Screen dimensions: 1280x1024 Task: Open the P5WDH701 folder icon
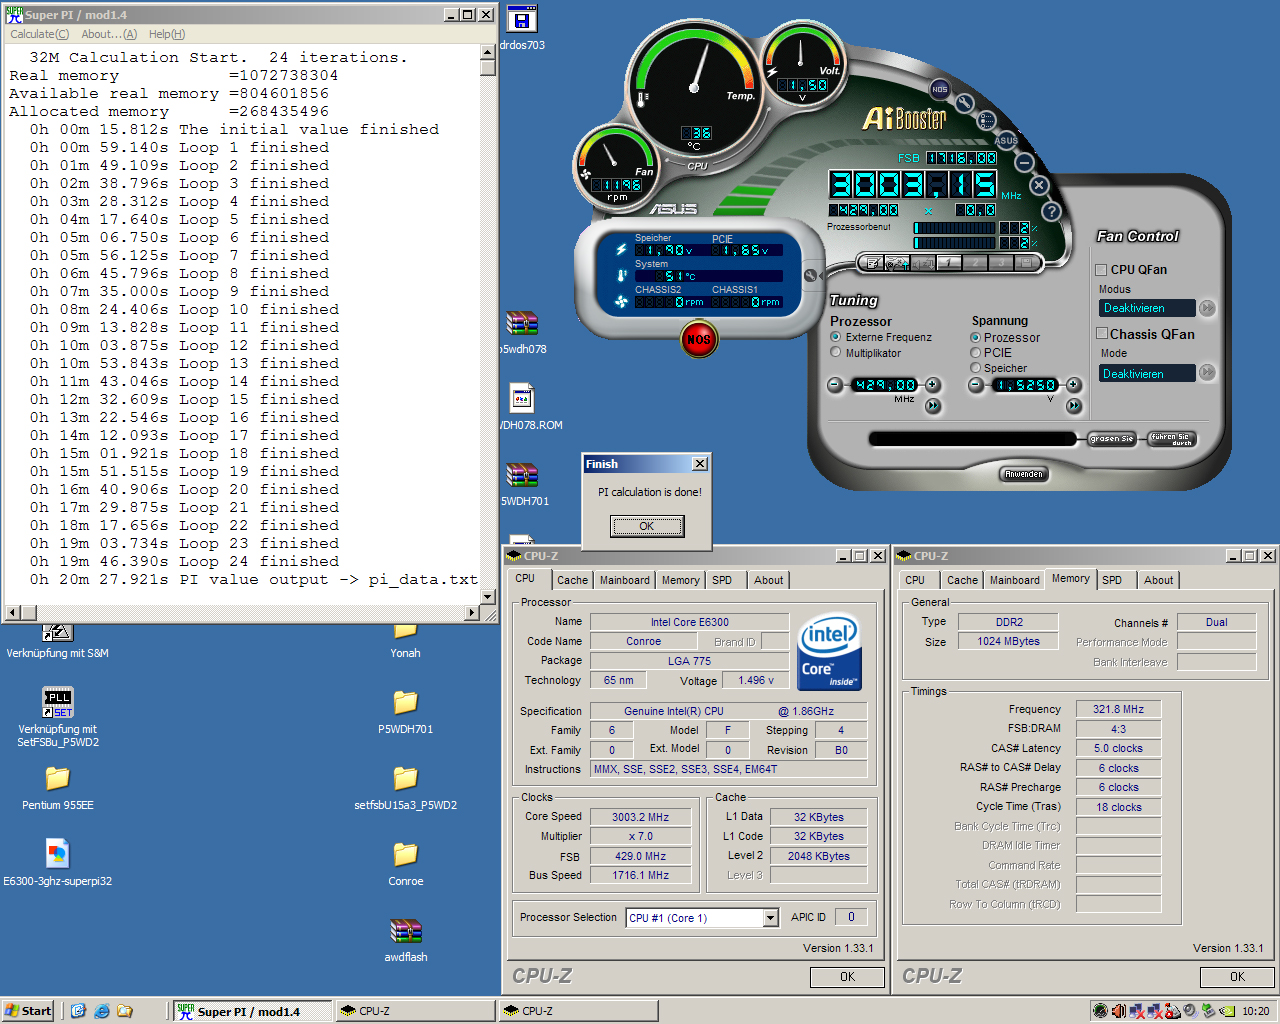(x=405, y=702)
